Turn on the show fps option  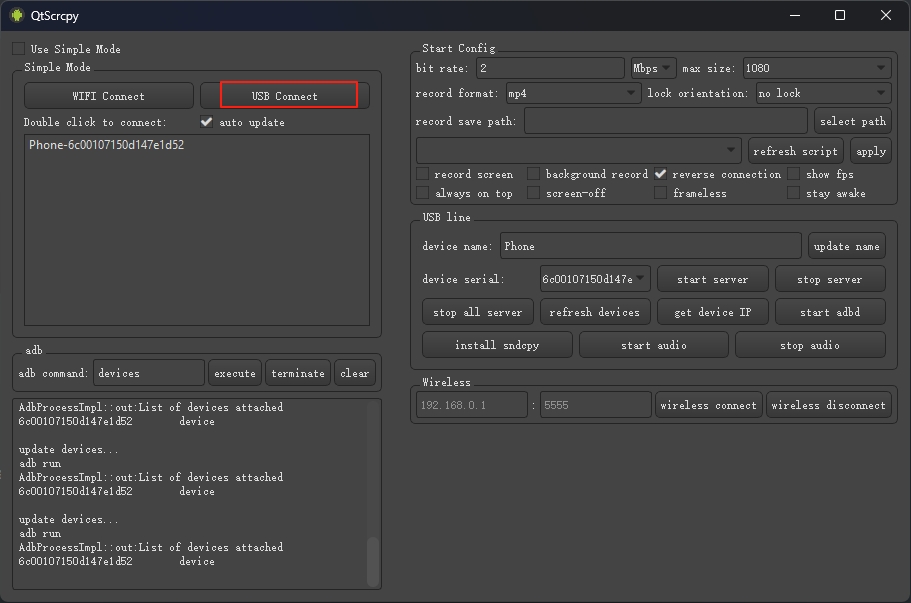tap(794, 174)
